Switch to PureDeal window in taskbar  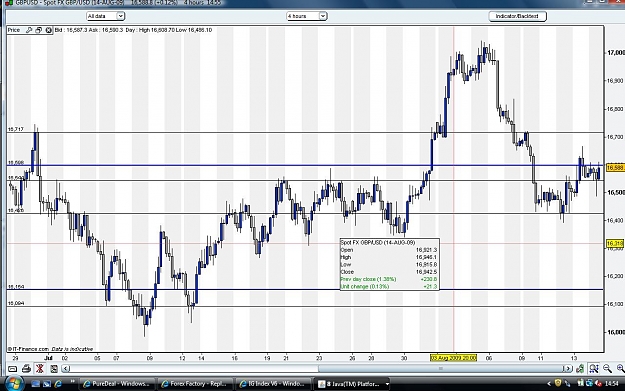(117, 384)
